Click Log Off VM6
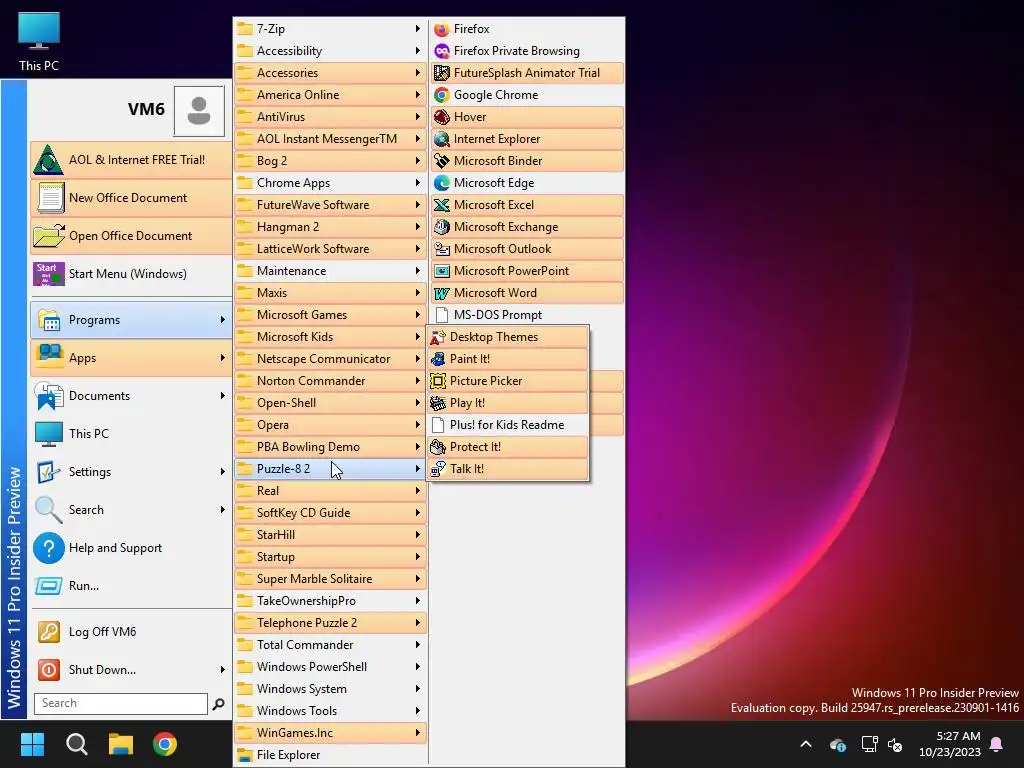1024x768 pixels. pyautogui.click(x=131, y=632)
